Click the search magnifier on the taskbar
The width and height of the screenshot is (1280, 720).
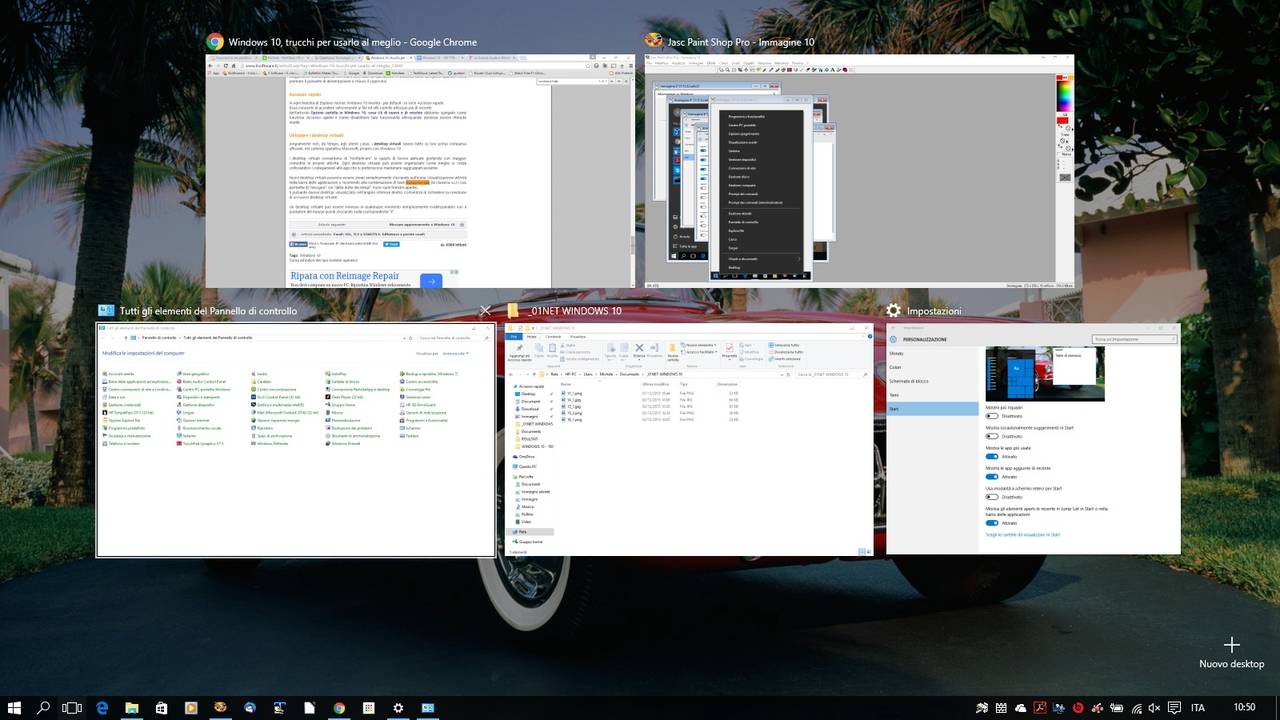pos(44,707)
